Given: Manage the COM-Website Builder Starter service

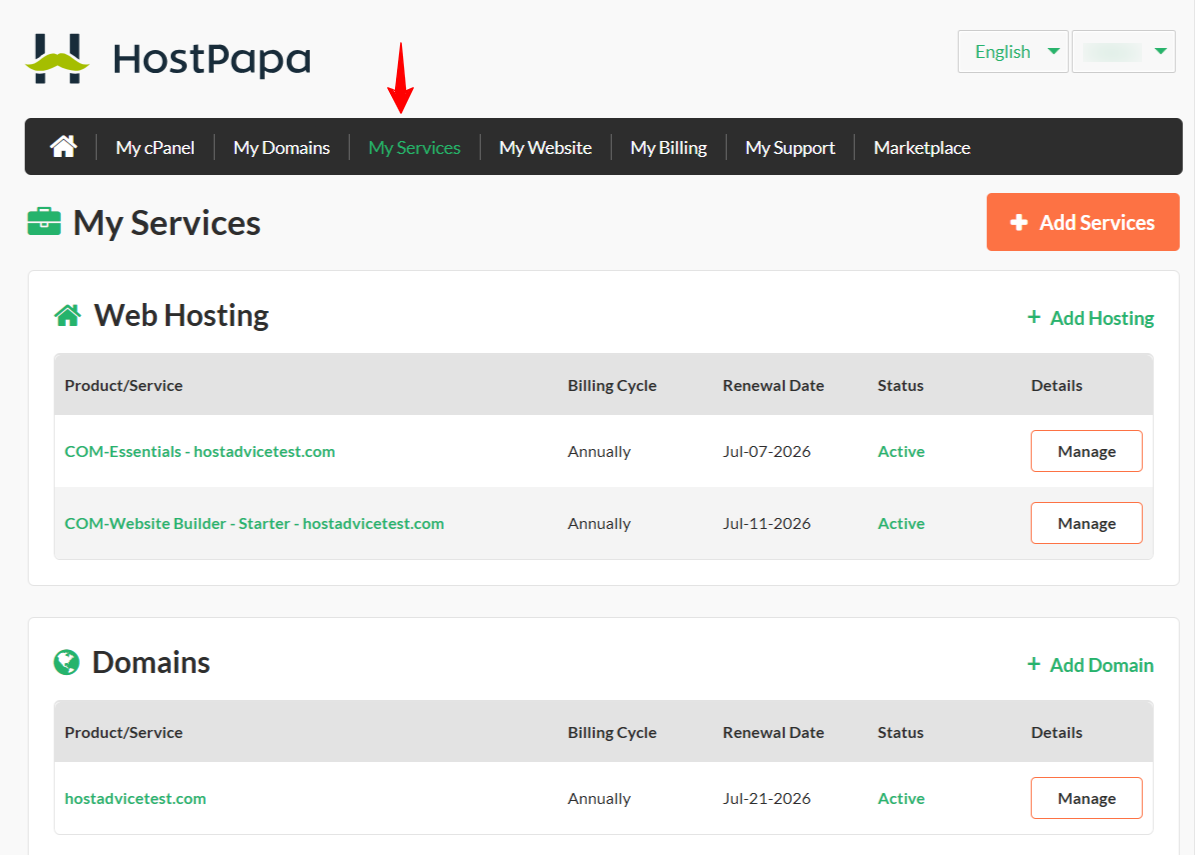Looking at the screenshot, I should point(1087,524).
